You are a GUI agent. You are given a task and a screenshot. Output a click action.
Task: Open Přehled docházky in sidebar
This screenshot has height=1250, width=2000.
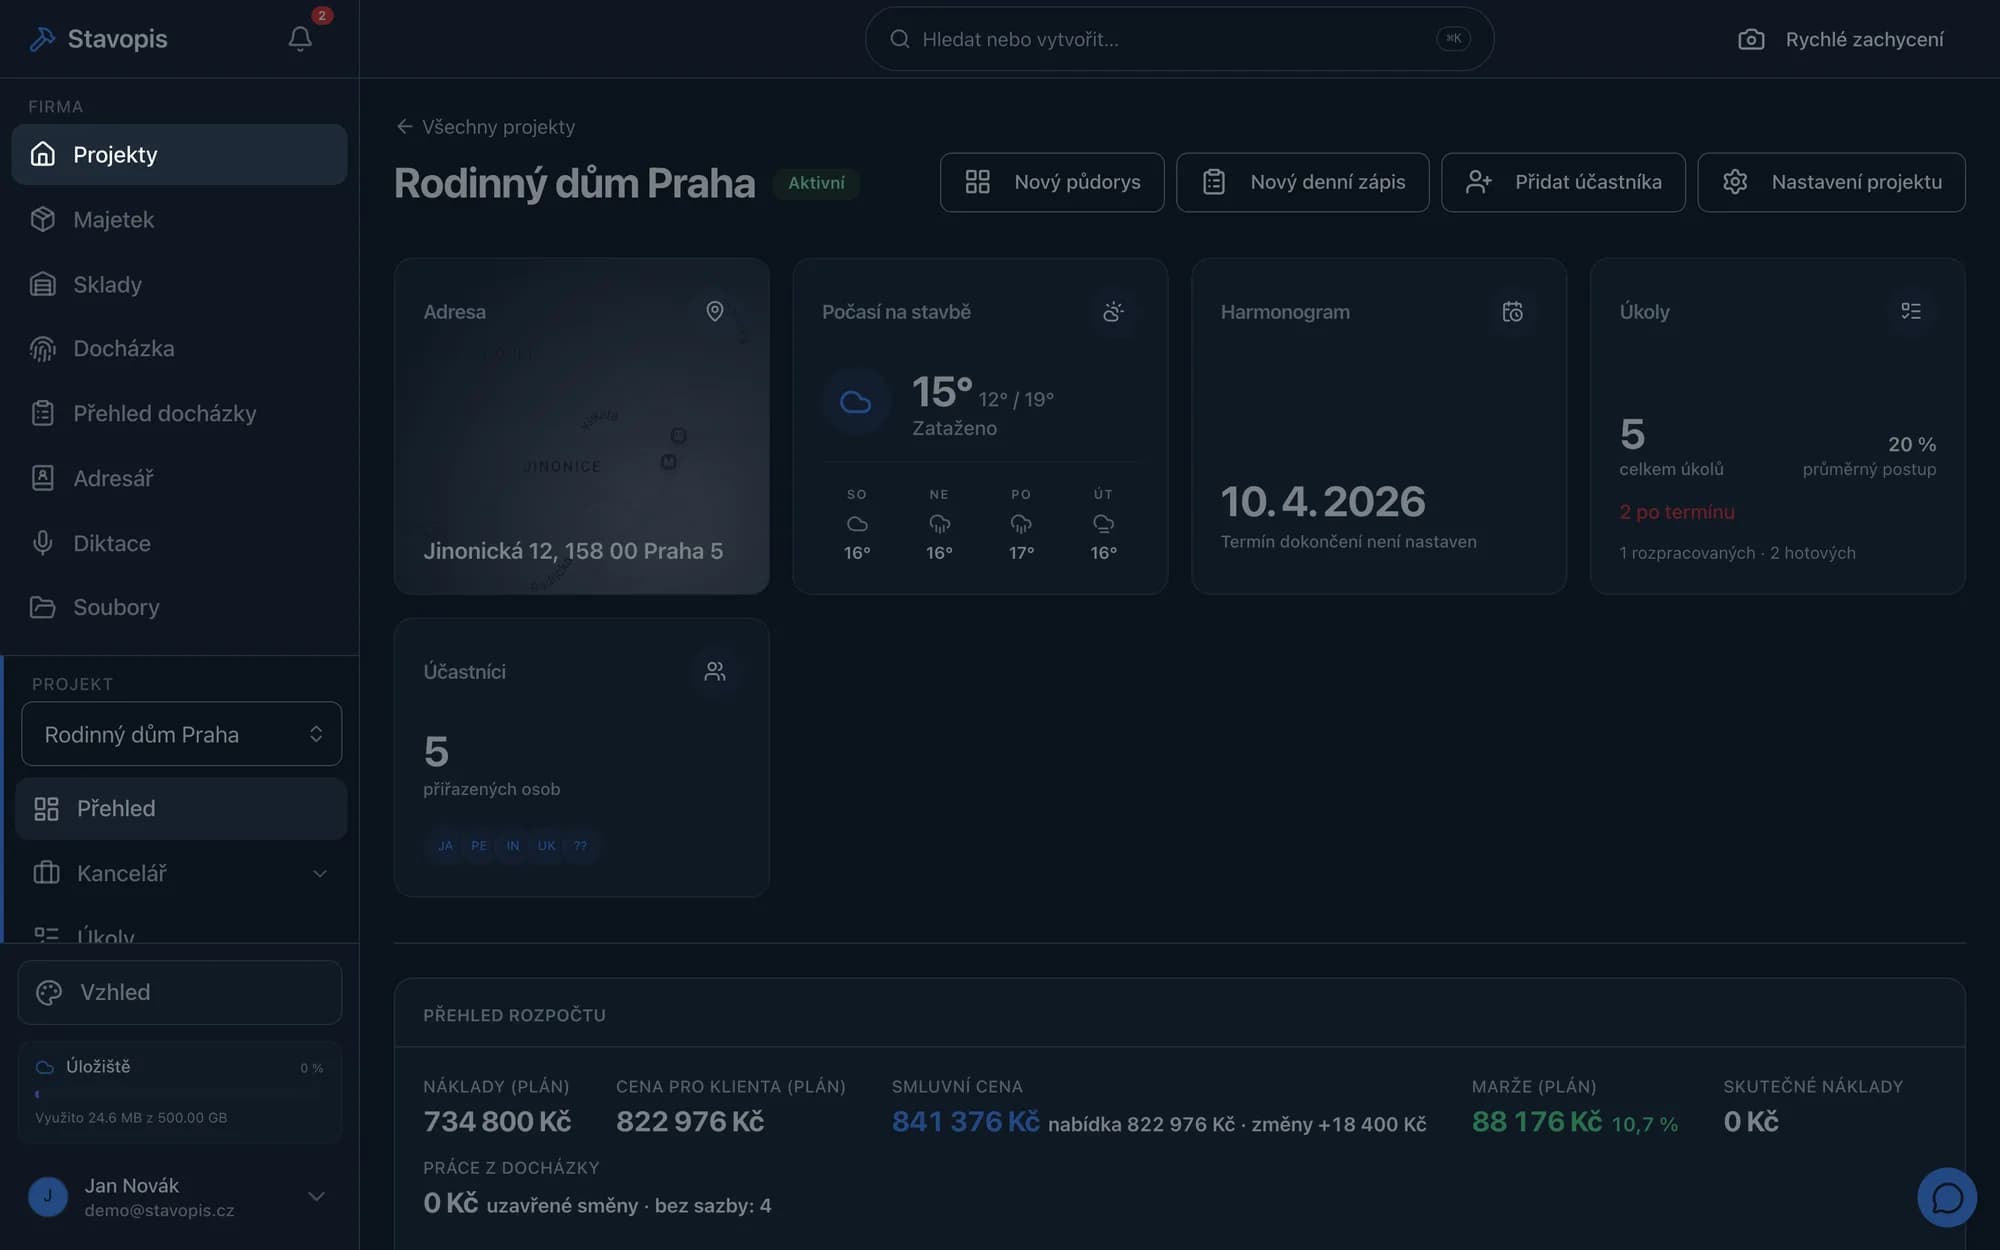[x=179, y=413]
